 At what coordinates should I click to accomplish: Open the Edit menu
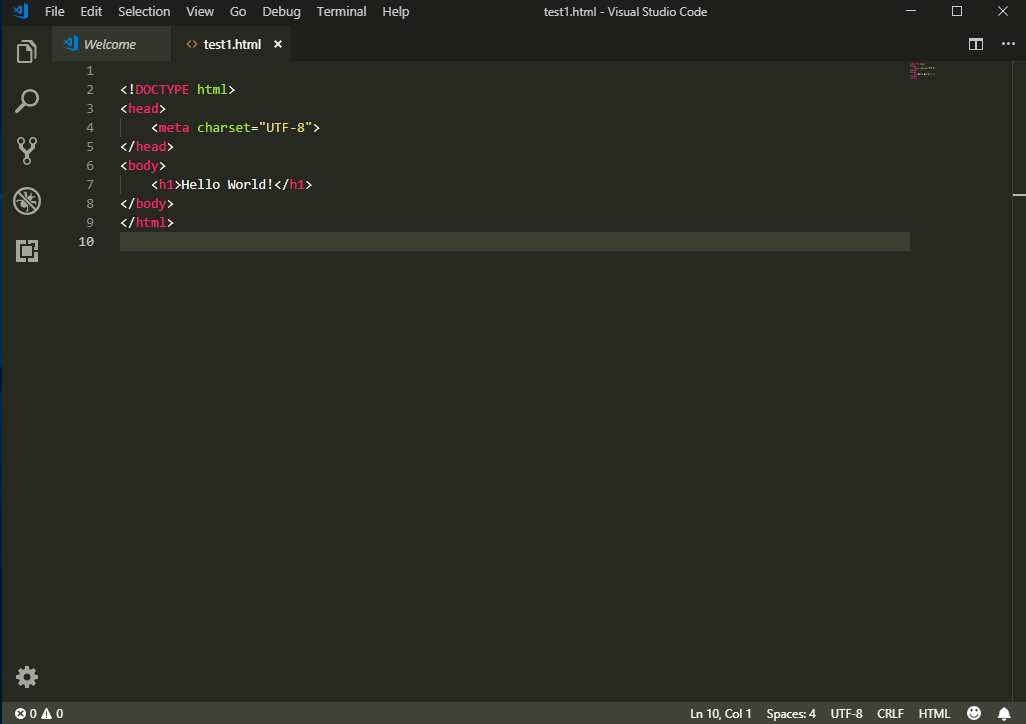(x=91, y=11)
